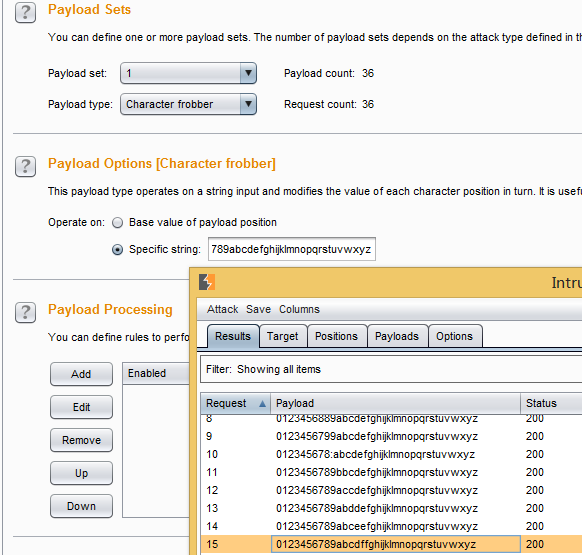582x555 pixels.
Task: Open help icon for Payload Processing
Action: pyautogui.click(x=25, y=312)
